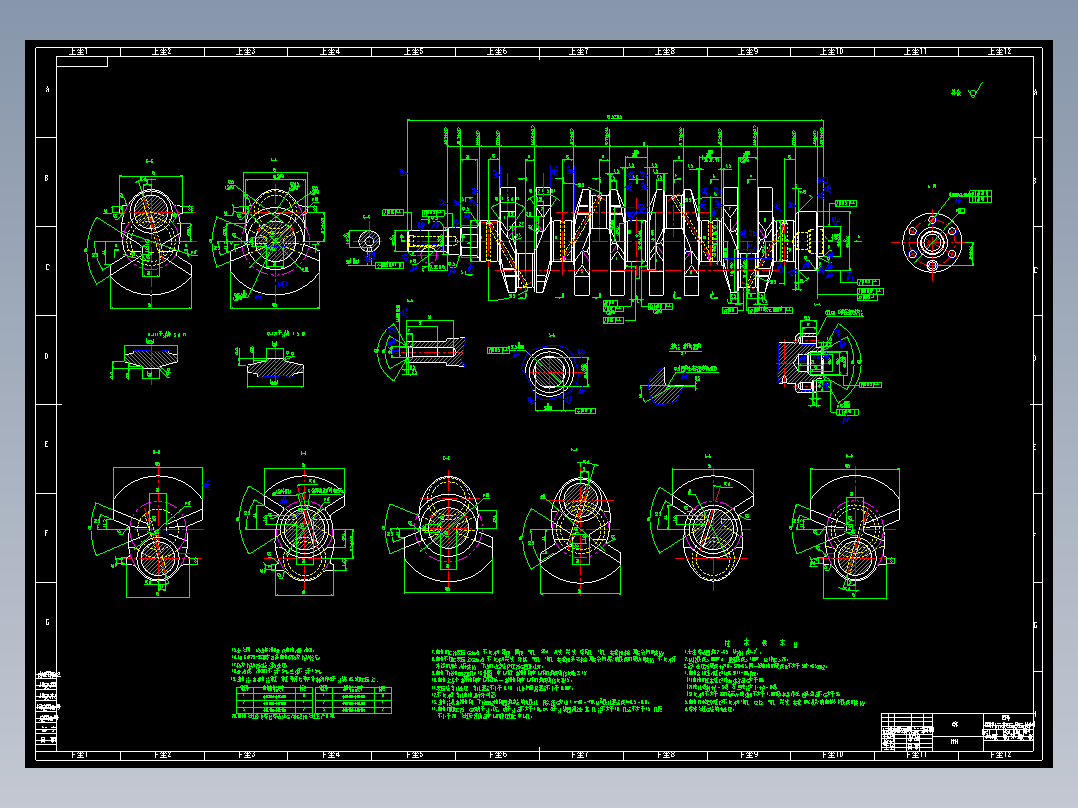Click row letter D on the left border

coord(47,356)
